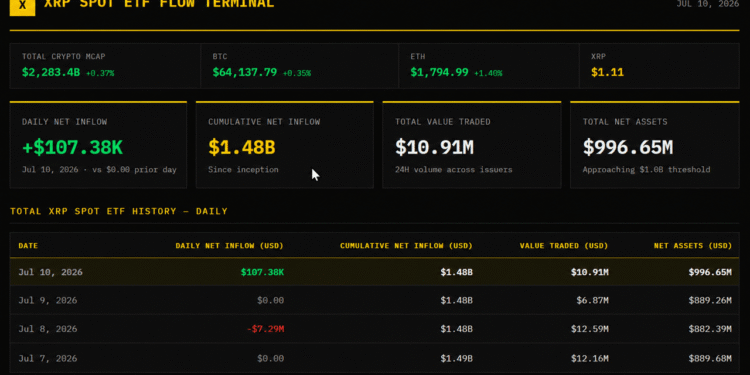The height and width of the screenshot is (375, 750).
Task: Click the 'Since inception' caption
Action: (243, 170)
